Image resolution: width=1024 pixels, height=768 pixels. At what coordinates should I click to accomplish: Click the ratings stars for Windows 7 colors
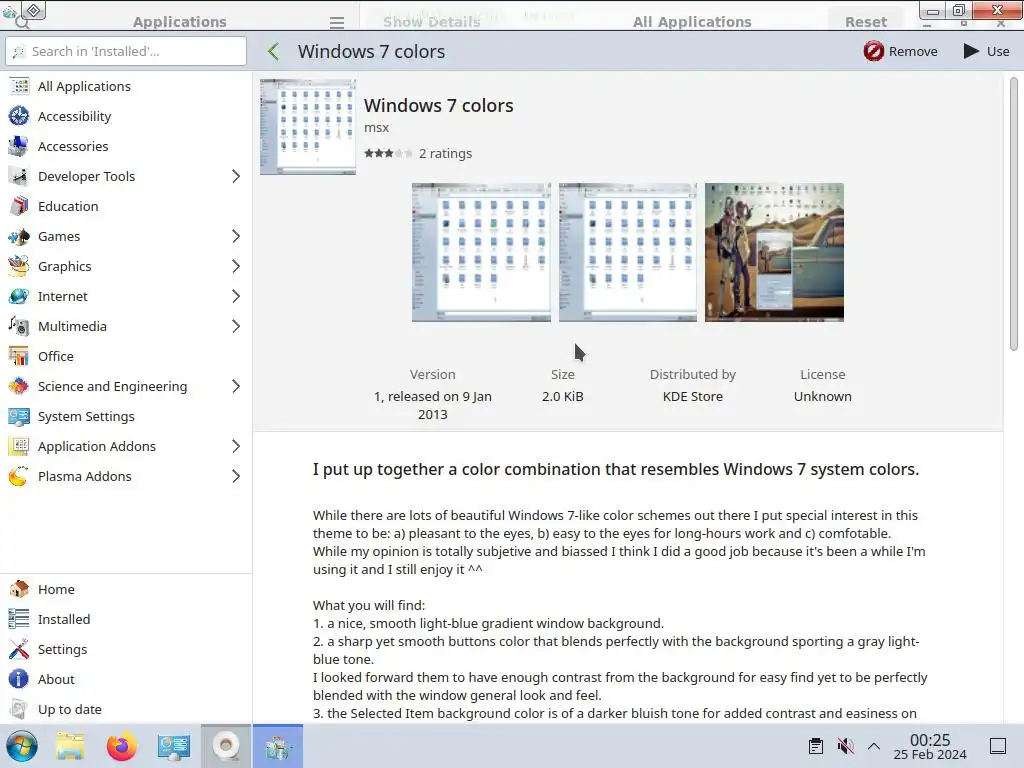tap(388, 153)
